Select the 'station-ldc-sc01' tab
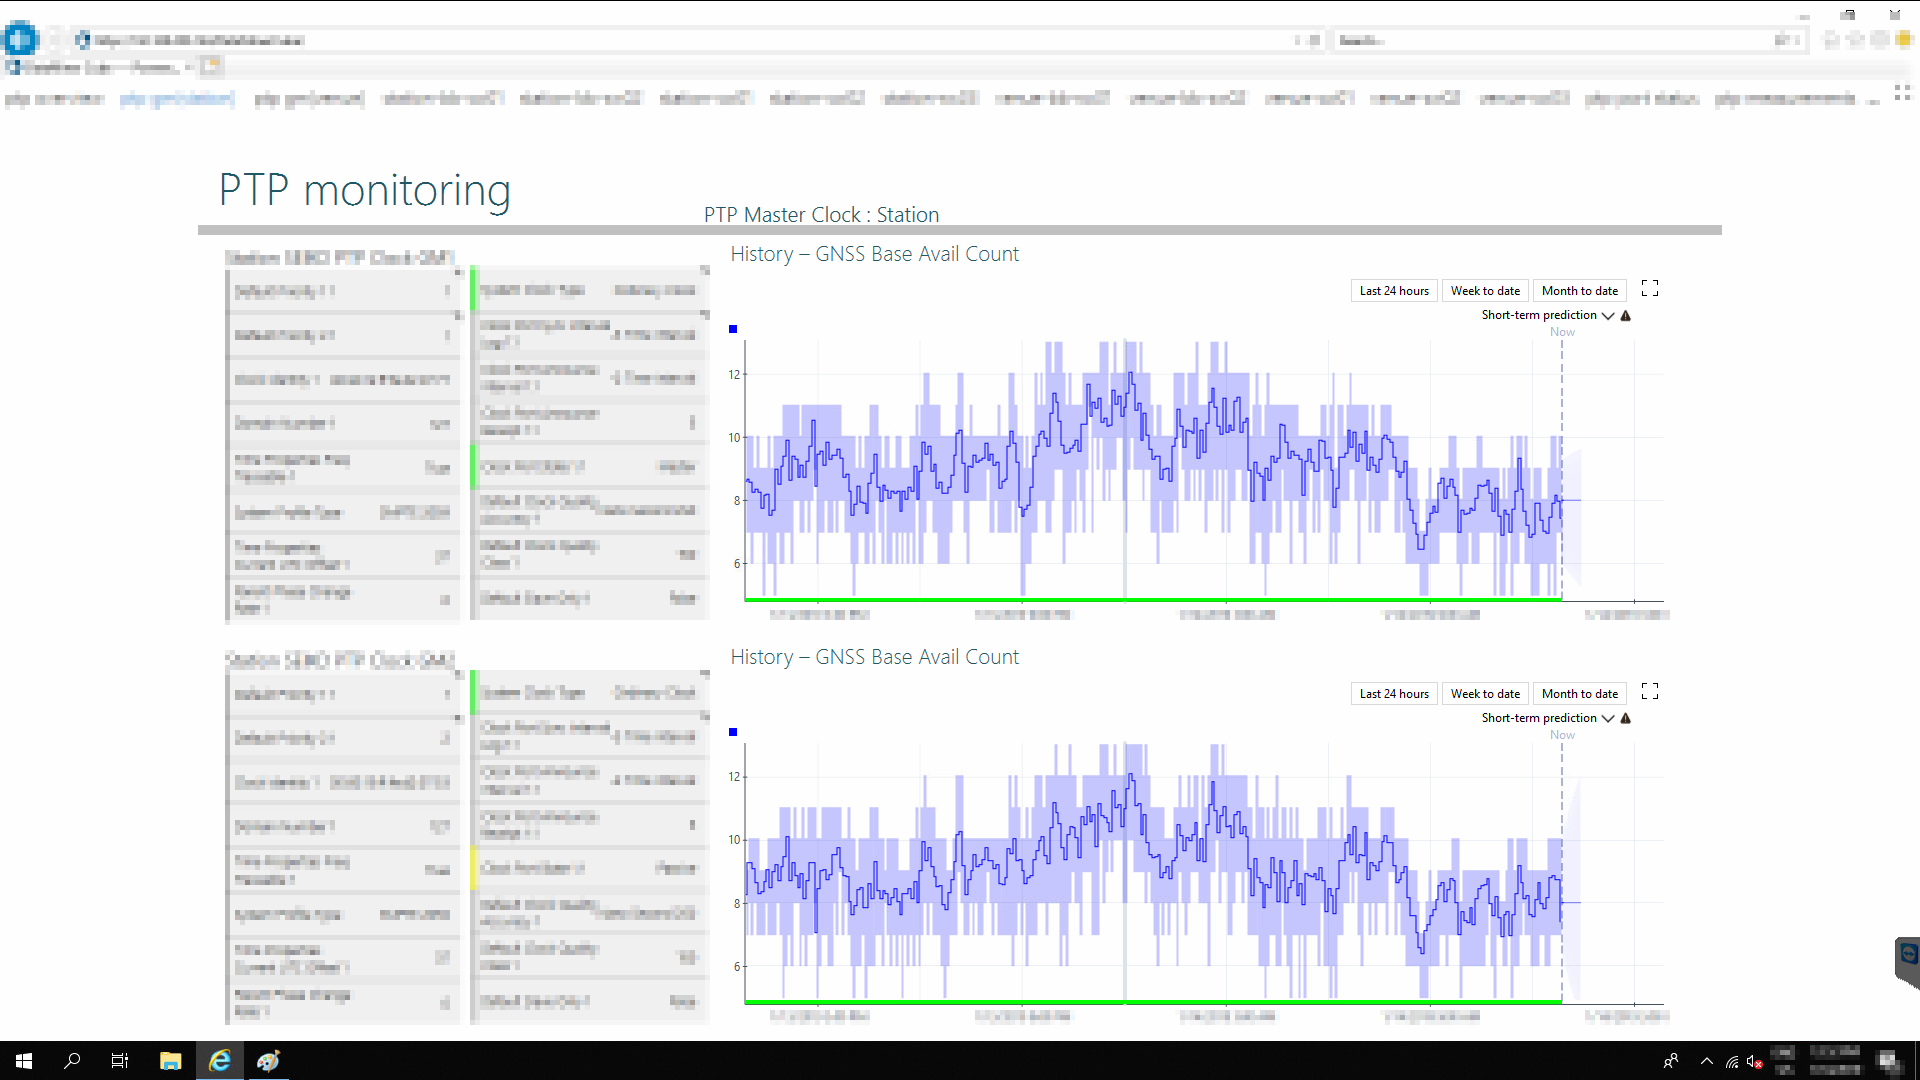Screen dimensions: 1920x1080 tap(442, 96)
